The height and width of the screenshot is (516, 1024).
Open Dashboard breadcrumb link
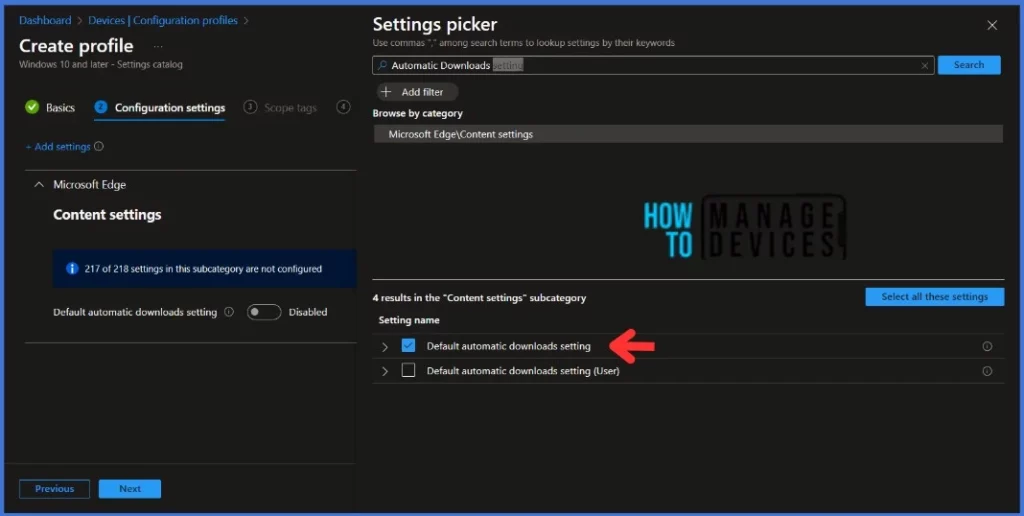45,20
